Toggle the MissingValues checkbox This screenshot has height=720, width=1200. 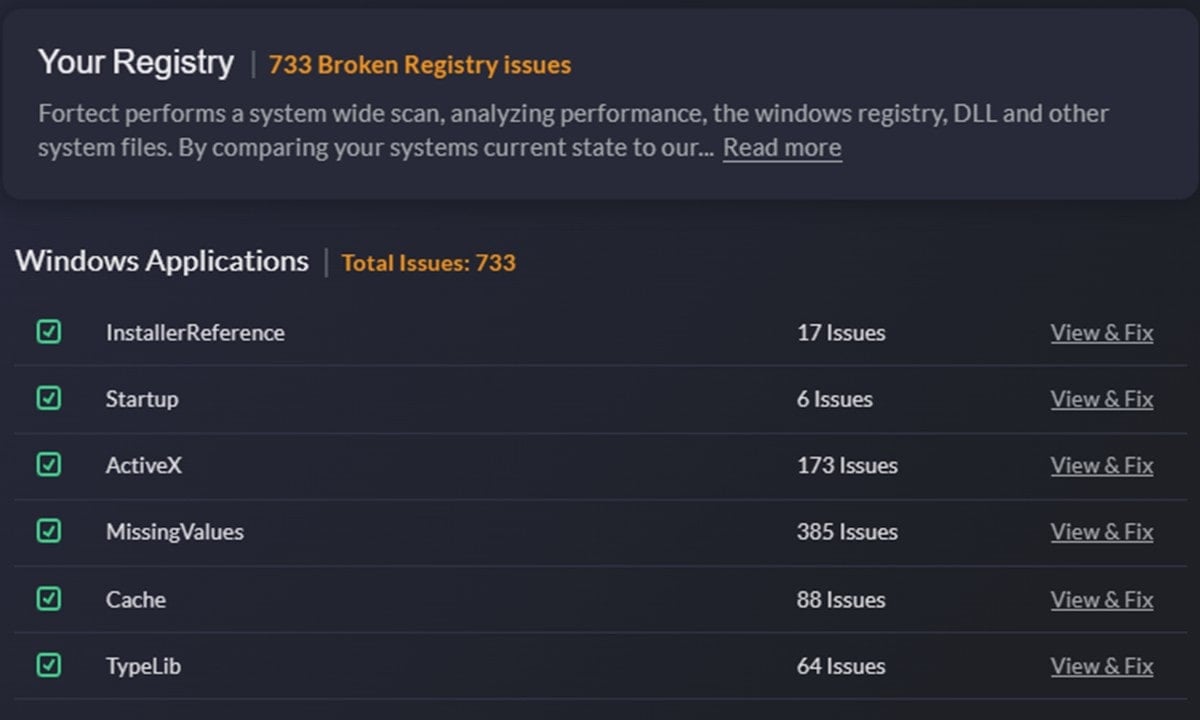click(x=48, y=531)
